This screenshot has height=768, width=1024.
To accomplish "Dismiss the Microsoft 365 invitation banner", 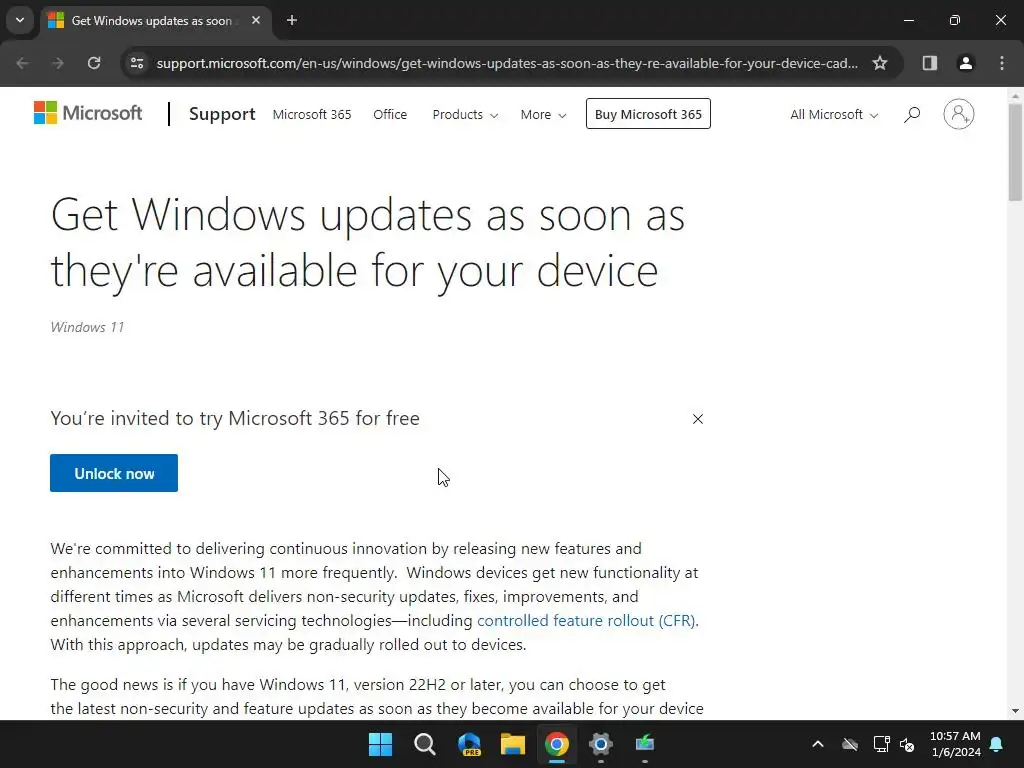I will click(697, 419).
